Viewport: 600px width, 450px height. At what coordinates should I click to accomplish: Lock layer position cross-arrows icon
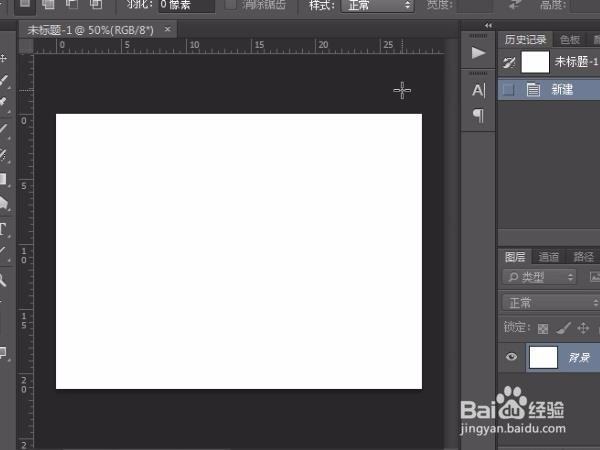point(583,328)
